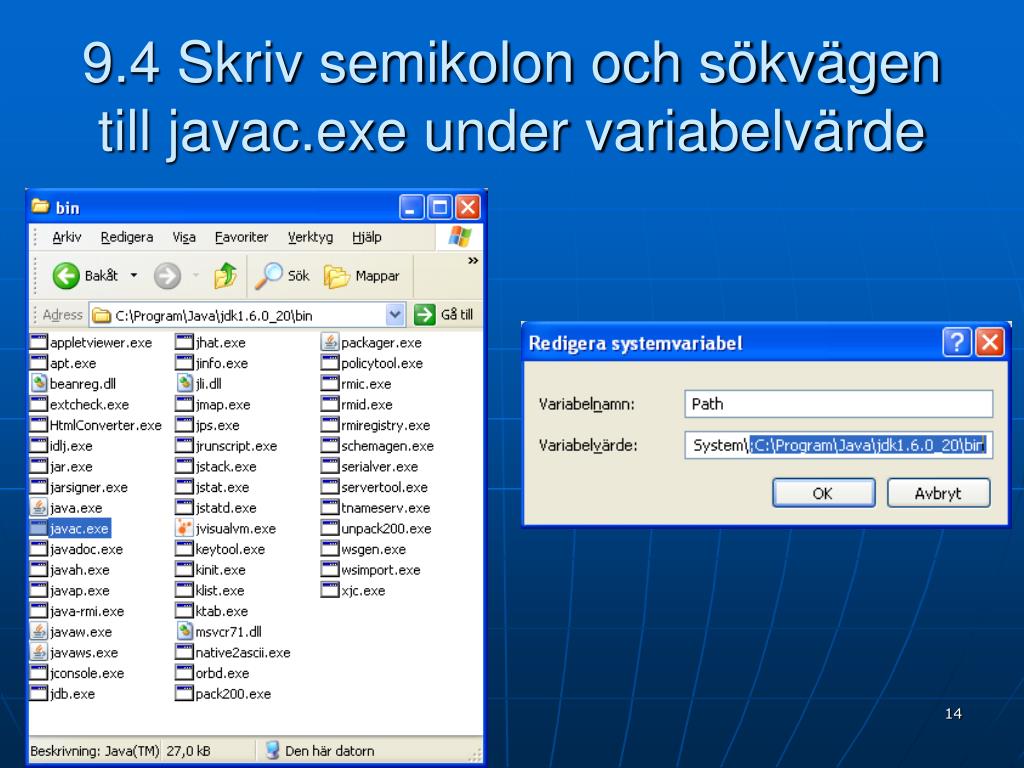
Task: Click the bin folder icon in title bar
Action: [40, 207]
